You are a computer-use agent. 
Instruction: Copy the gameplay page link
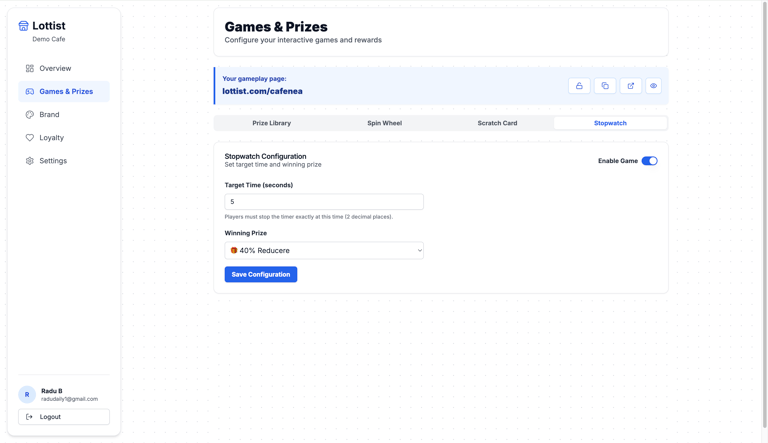(605, 86)
